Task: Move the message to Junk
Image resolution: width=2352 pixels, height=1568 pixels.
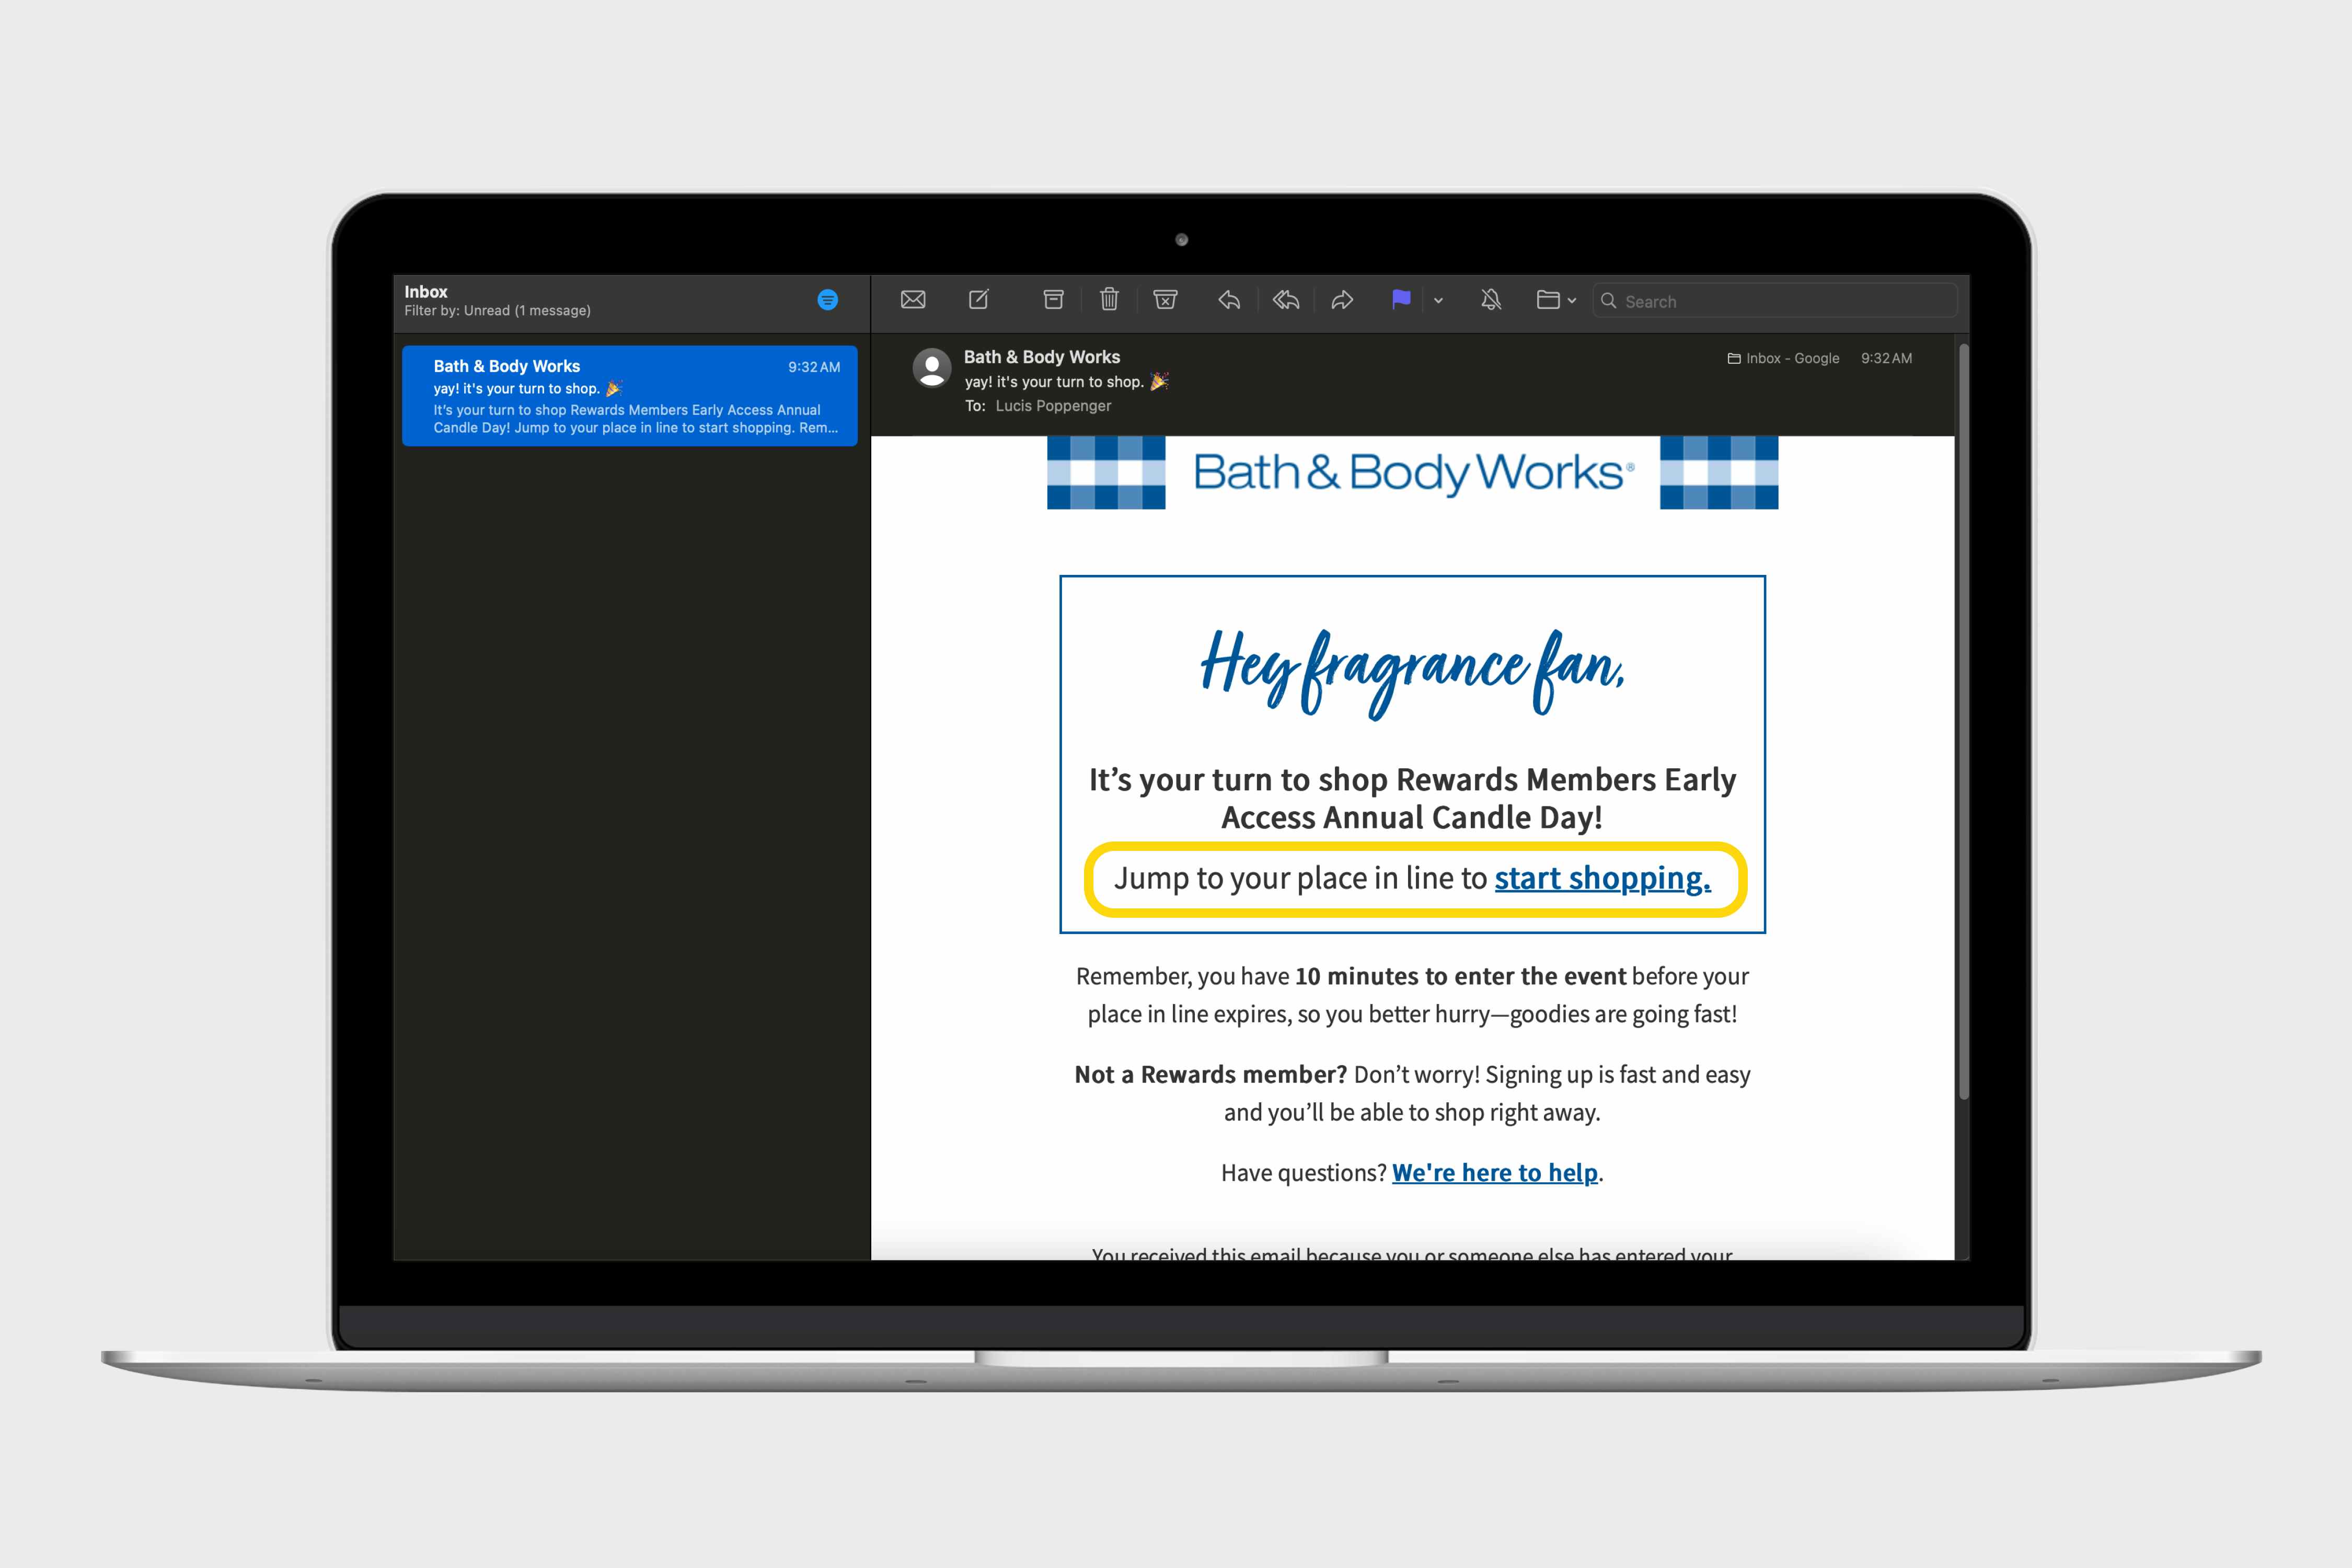Action: [x=1165, y=300]
